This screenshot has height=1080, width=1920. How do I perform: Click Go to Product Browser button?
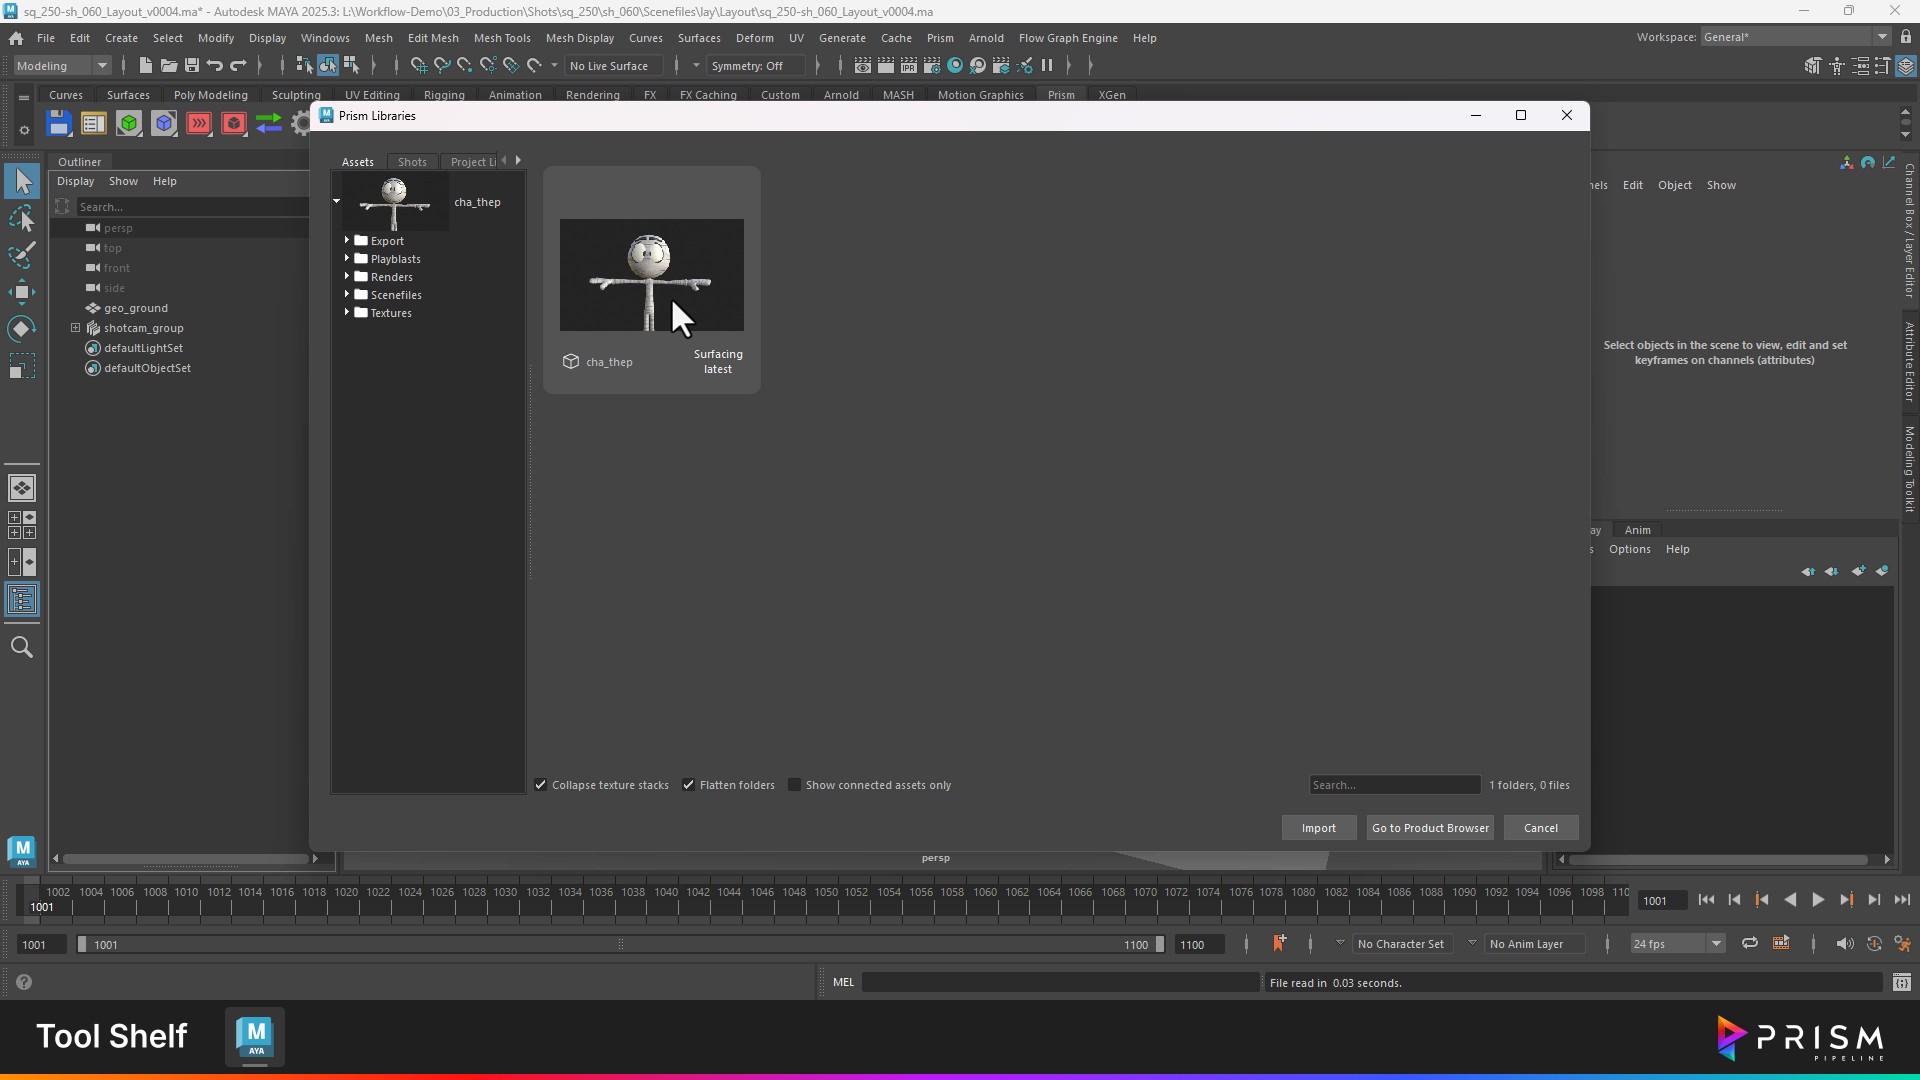point(1430,828)
